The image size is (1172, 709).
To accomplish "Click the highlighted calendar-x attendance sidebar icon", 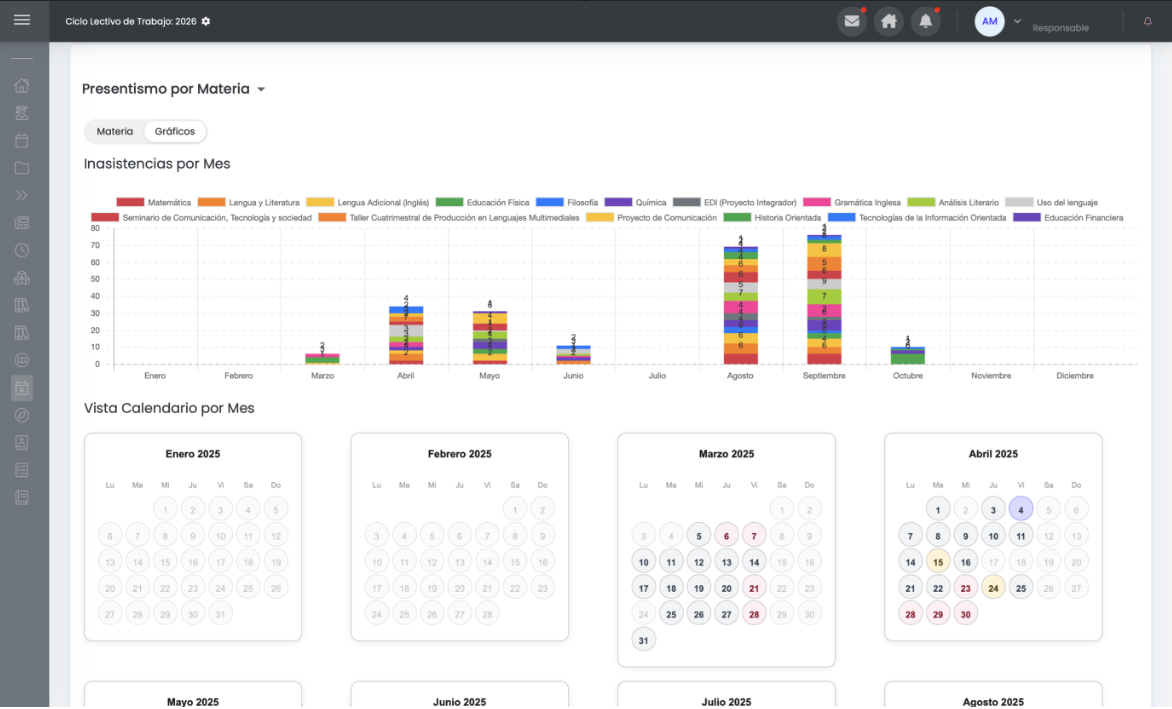I will click(22, 388).
